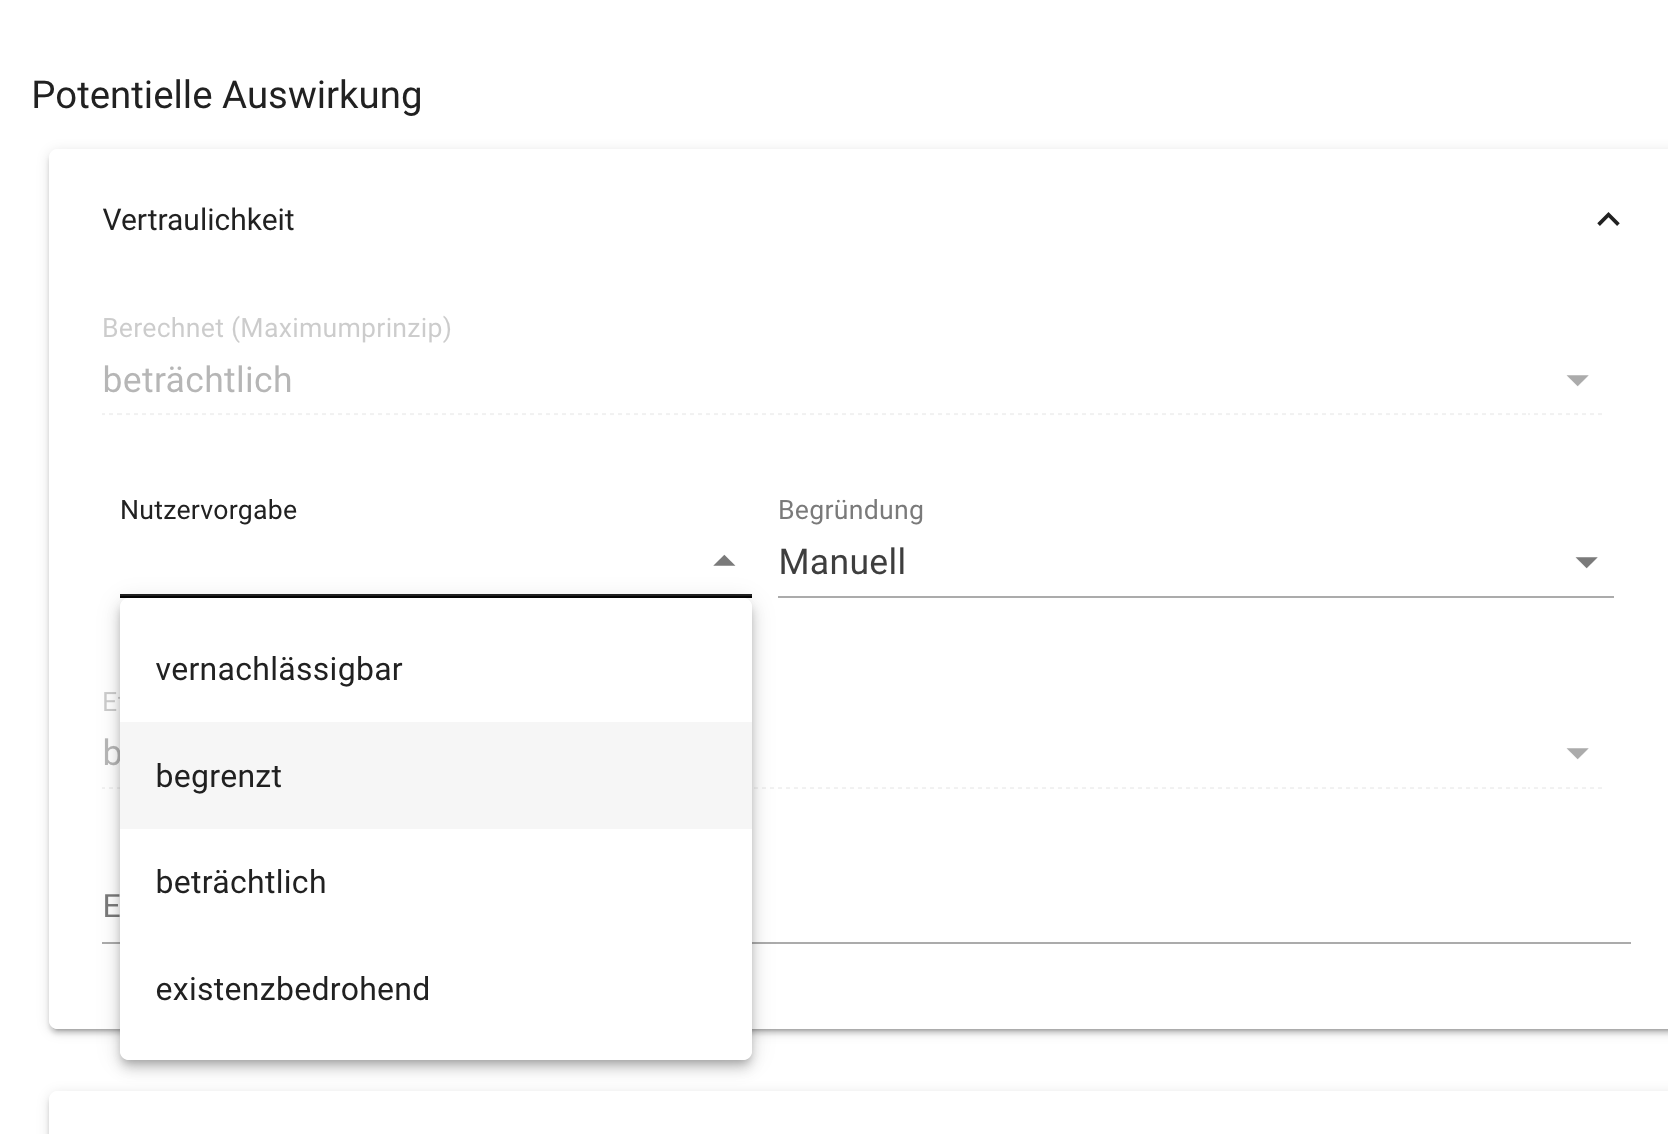Select 'vernachlässigbar' from the dropdown list
Image resolution: width=1668 pixels, height=1134 pixels.
click(435, 669)
